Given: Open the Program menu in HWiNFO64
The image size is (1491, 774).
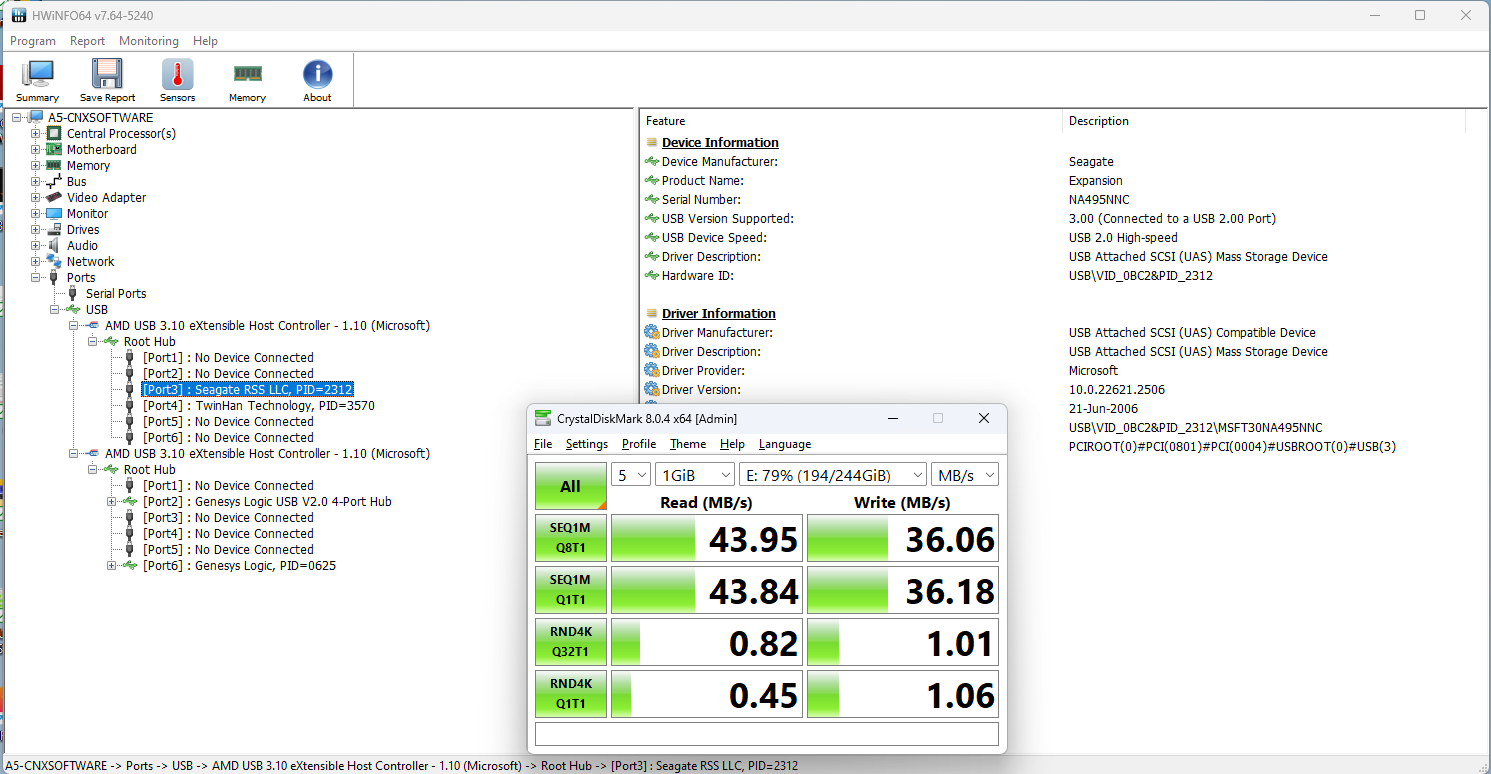Looking at the screenshot, I should click(33, 41).
